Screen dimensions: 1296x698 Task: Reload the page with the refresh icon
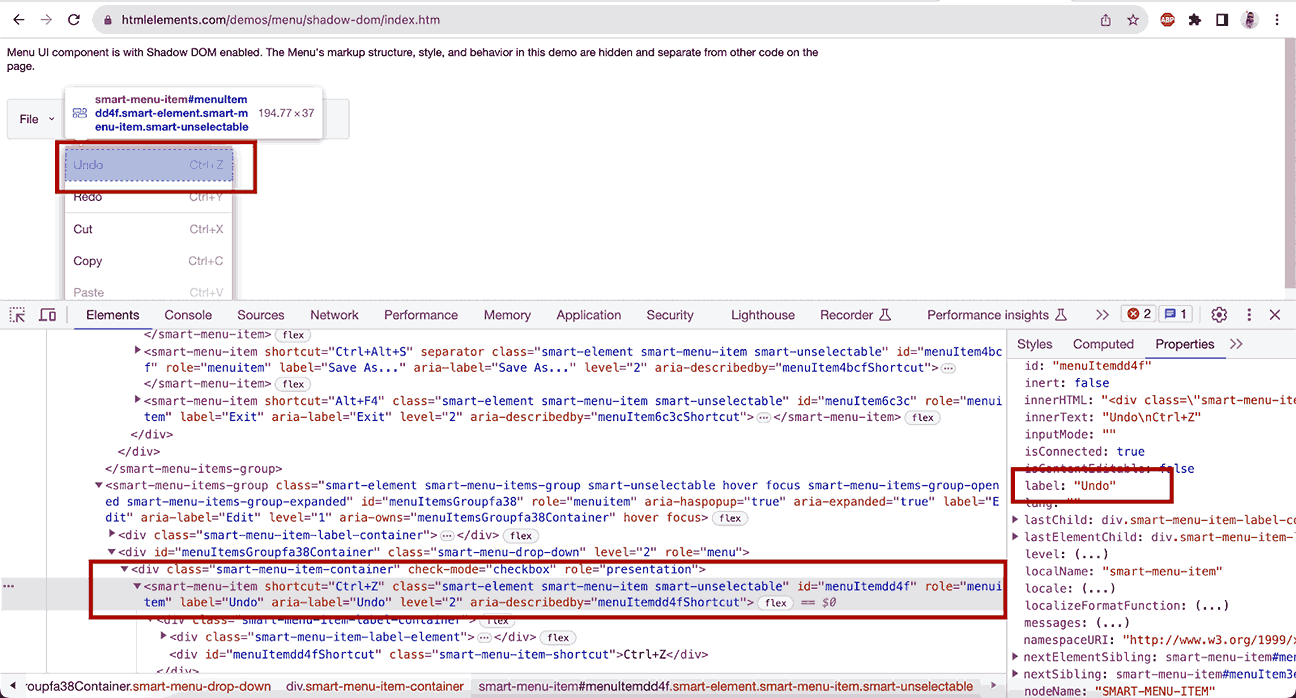[71, 18]
